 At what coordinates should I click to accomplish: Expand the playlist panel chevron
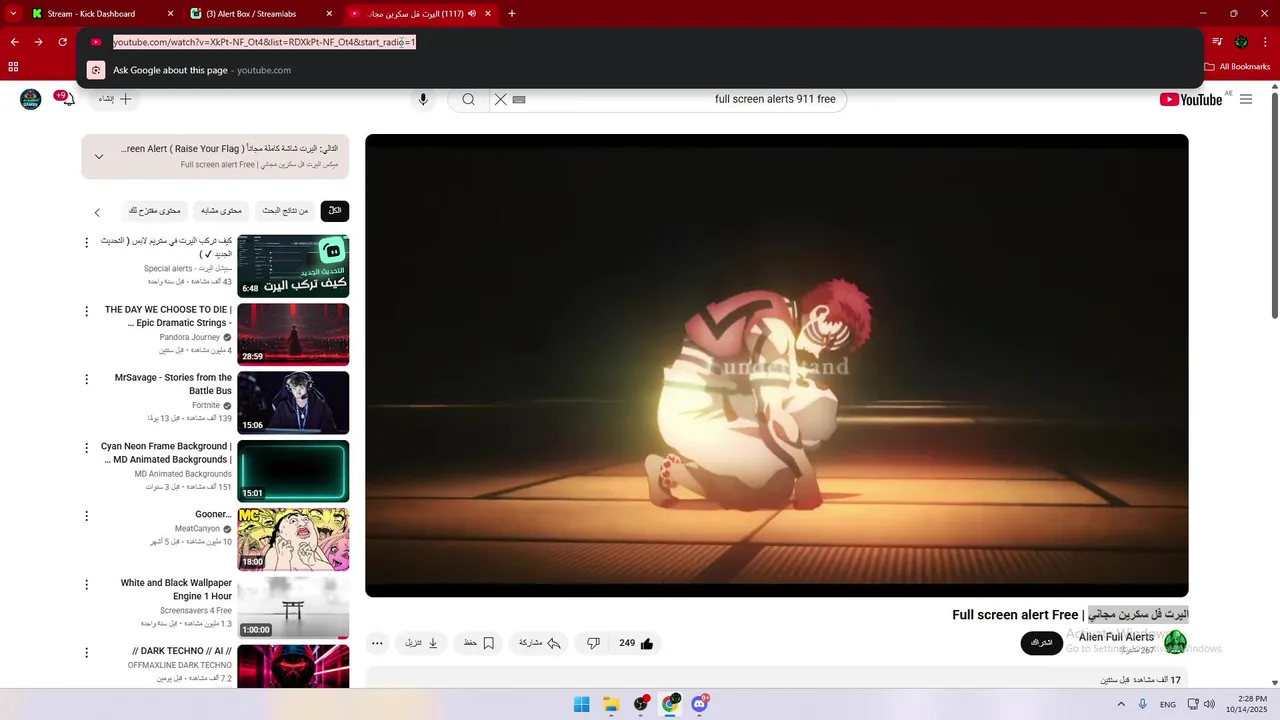click(99, 156)
